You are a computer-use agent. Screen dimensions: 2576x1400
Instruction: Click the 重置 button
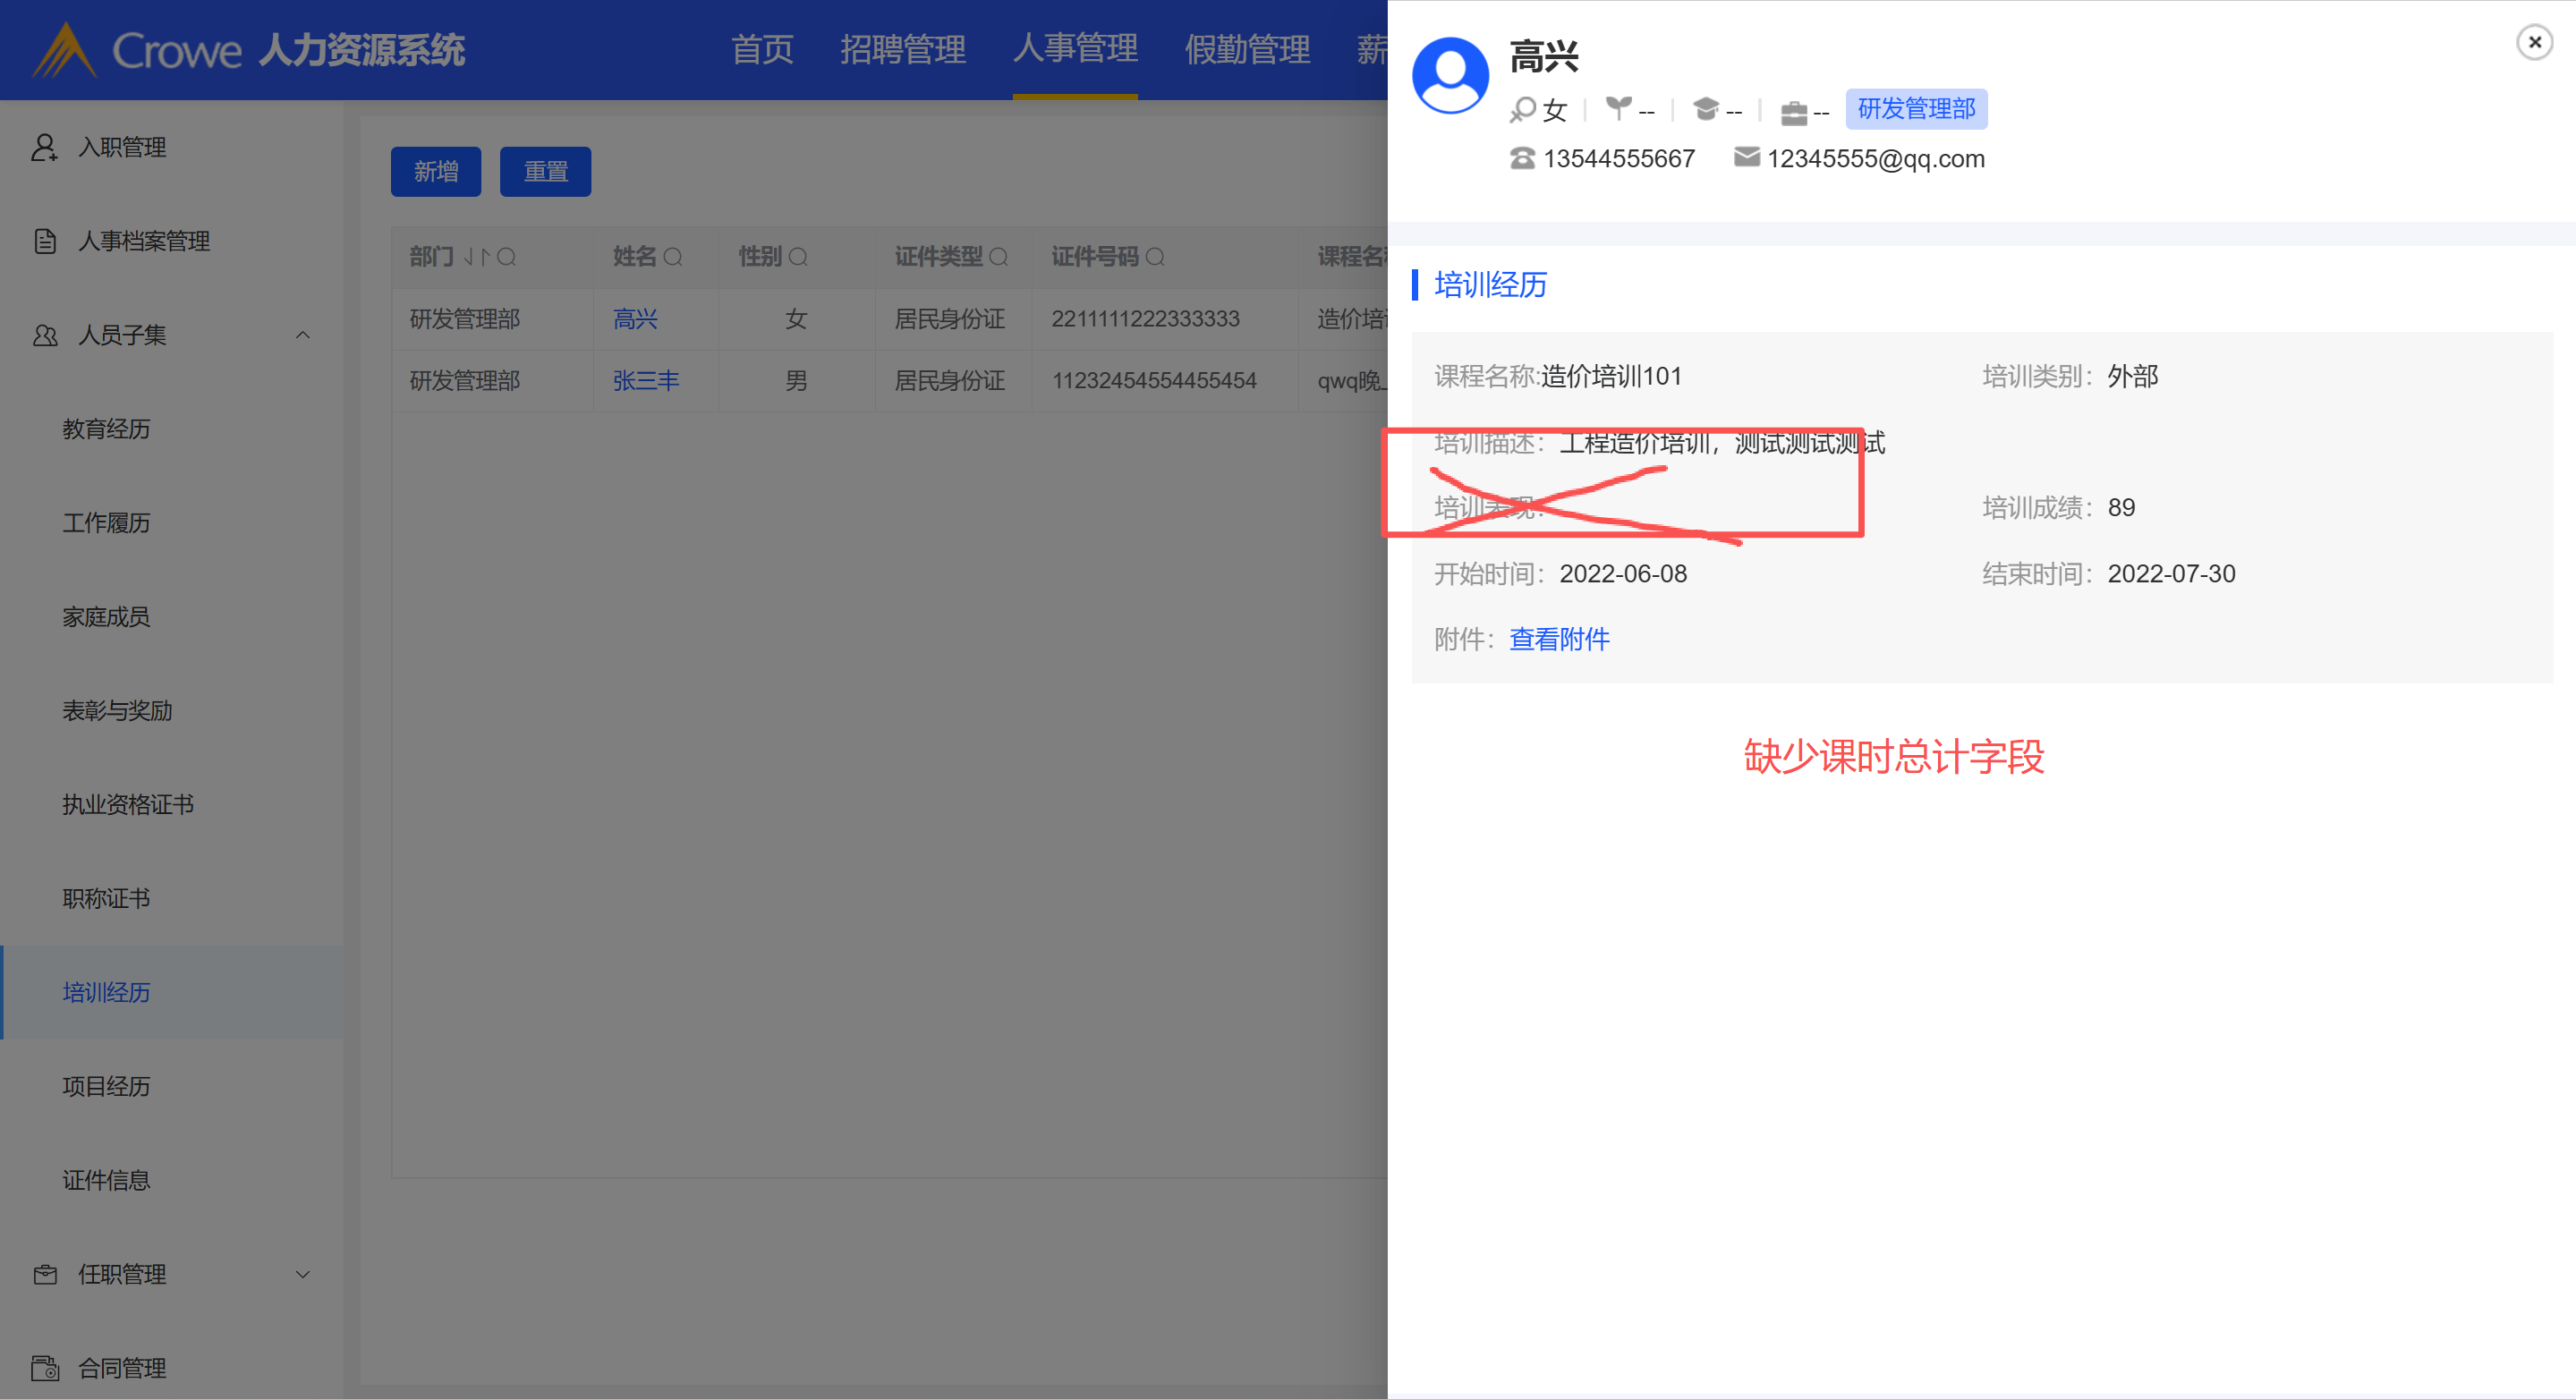pos(545,172)
